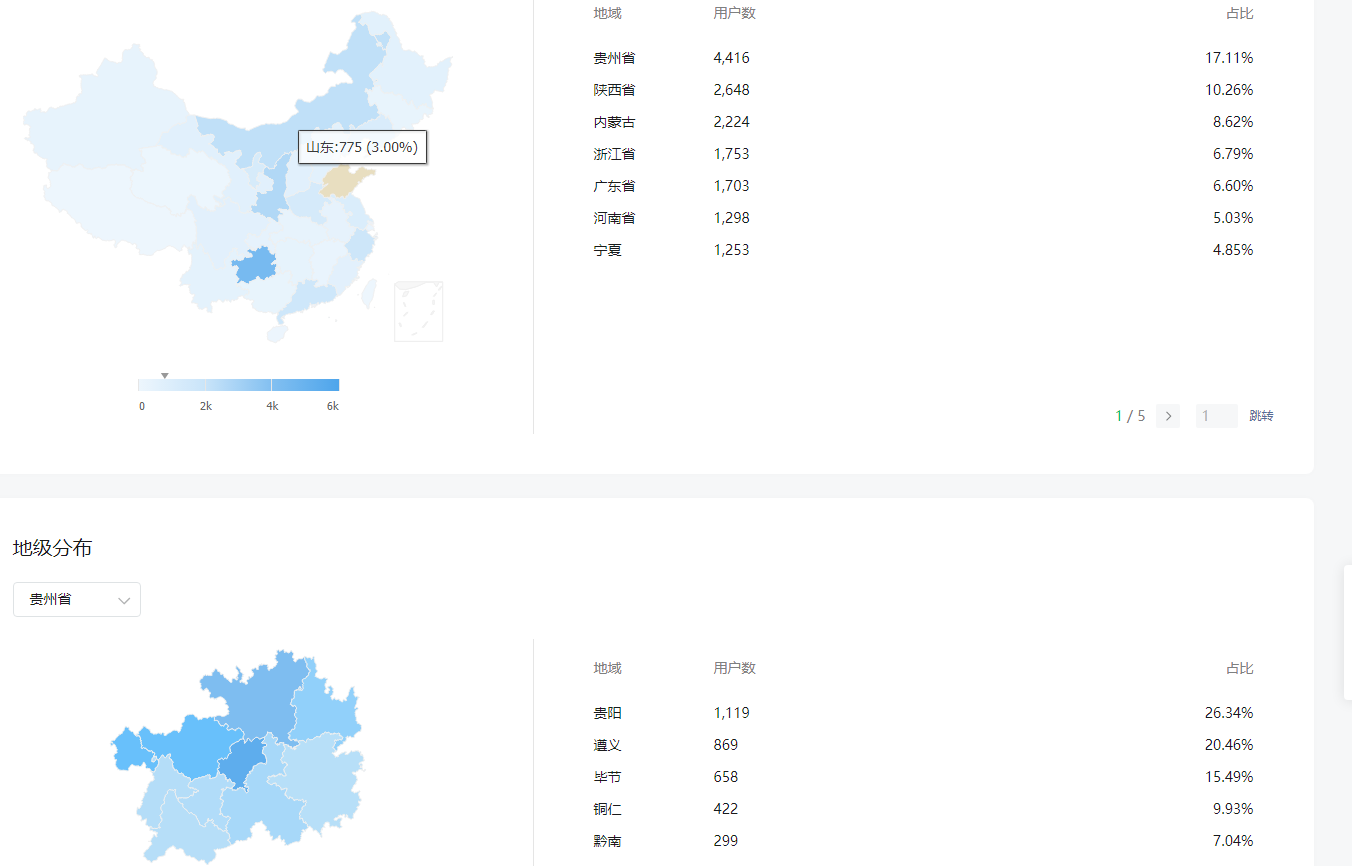Click the 跳转 jump link

click(x=1261, y=416)
